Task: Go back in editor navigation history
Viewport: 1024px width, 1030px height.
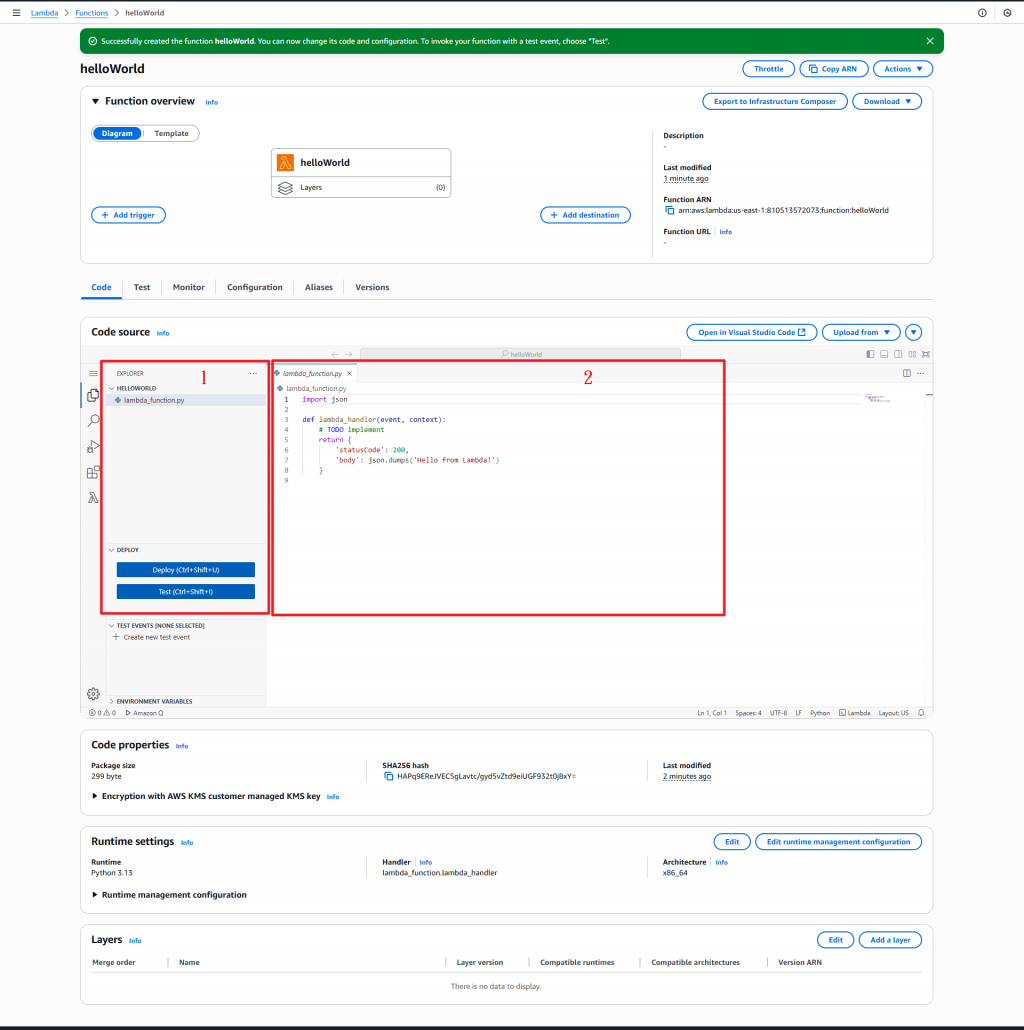Action: (x=335, y=354)
